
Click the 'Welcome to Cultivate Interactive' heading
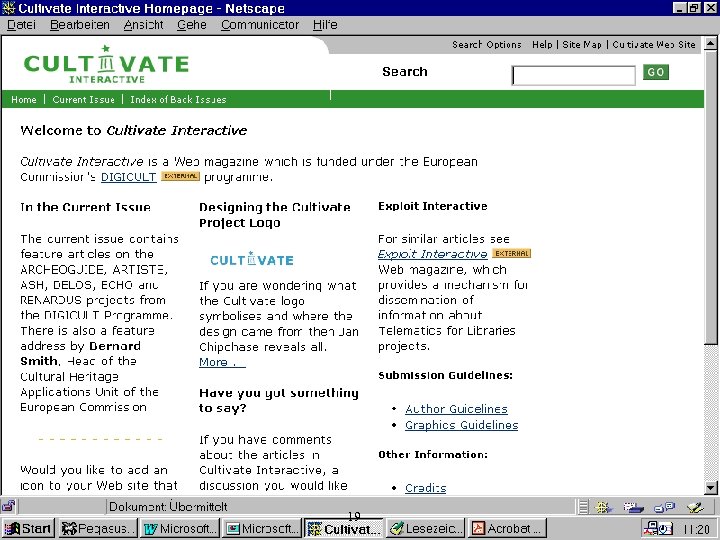[x=134, y=130]
